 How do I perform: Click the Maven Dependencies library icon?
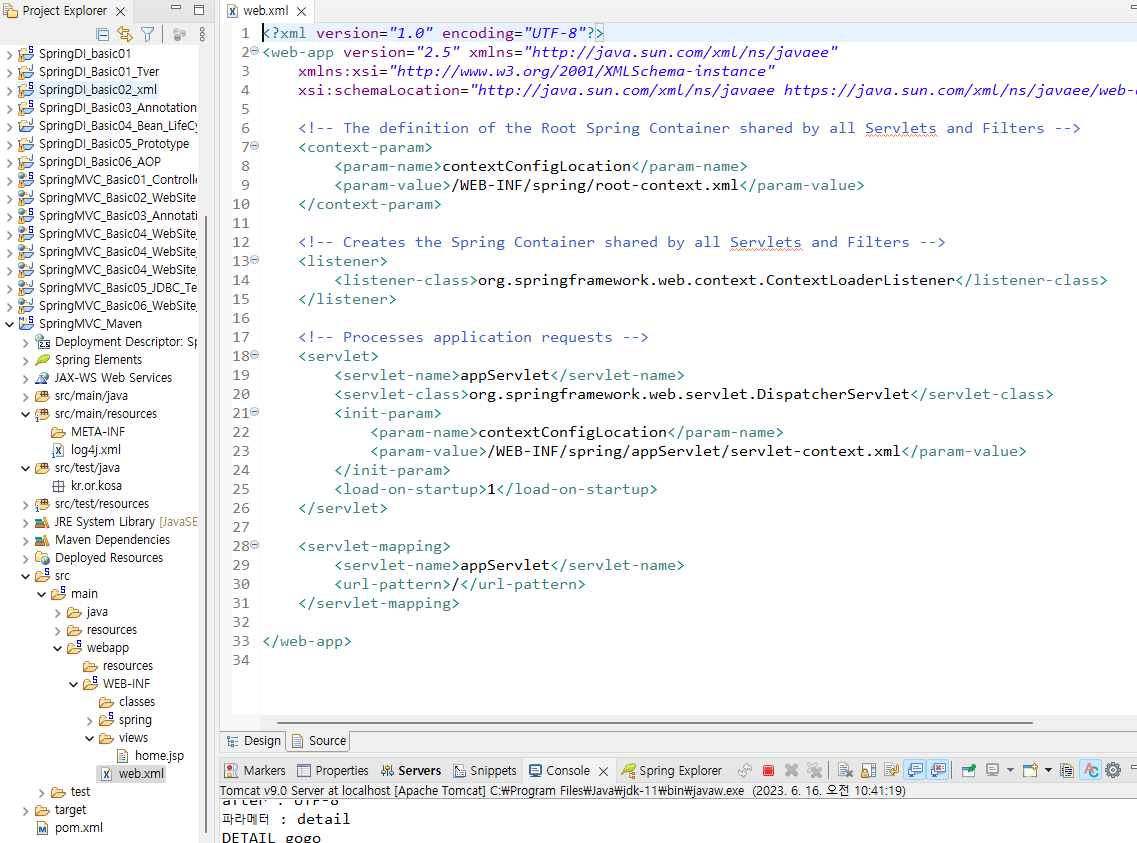(43, 541)
